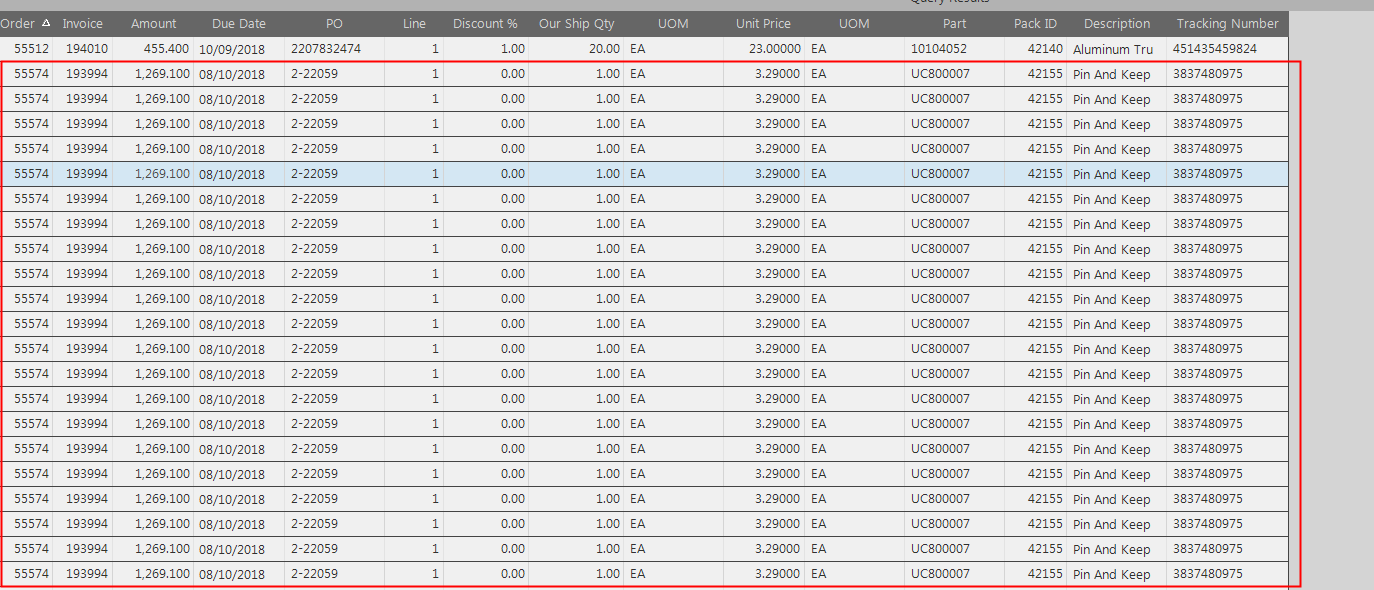
Task: Click UOM header right of Our Ship Qty
Action: [673, 24]
